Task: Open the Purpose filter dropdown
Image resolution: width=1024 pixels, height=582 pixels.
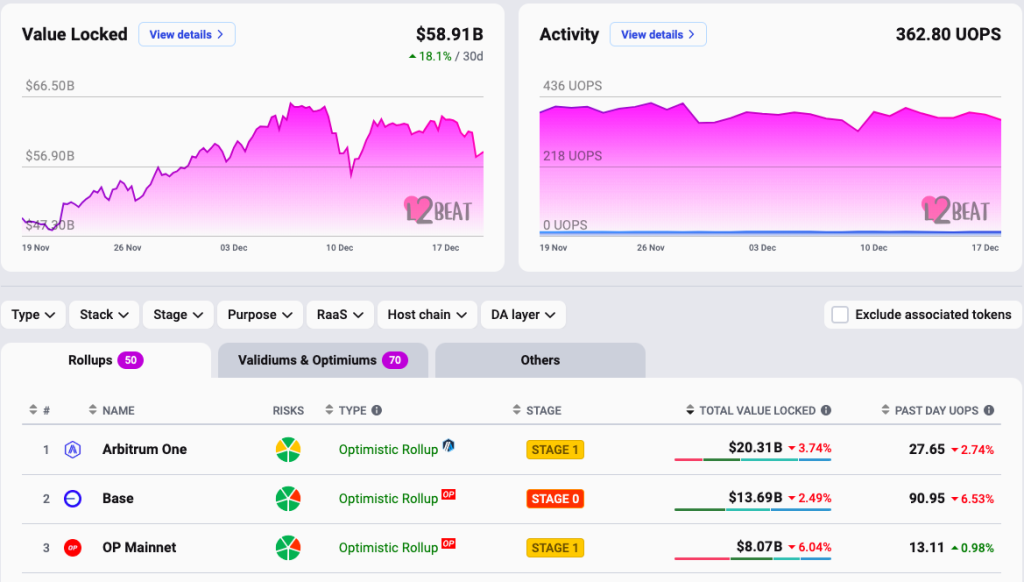Action: pyautogui.click(x=260, y=315)
